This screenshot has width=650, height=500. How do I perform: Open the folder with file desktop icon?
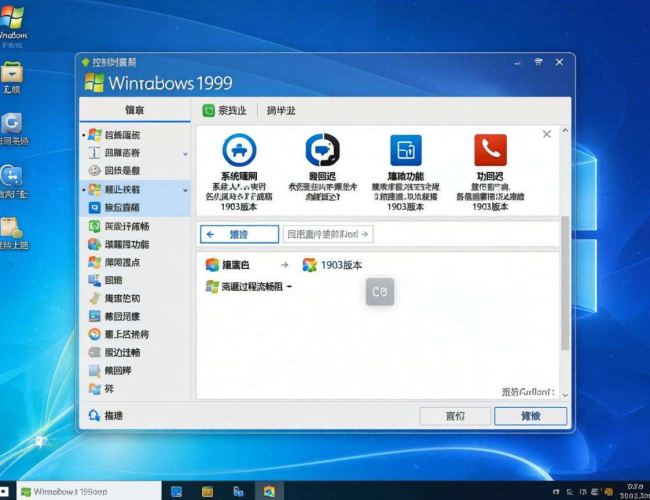pyautogui.click(x=12, y=233)
